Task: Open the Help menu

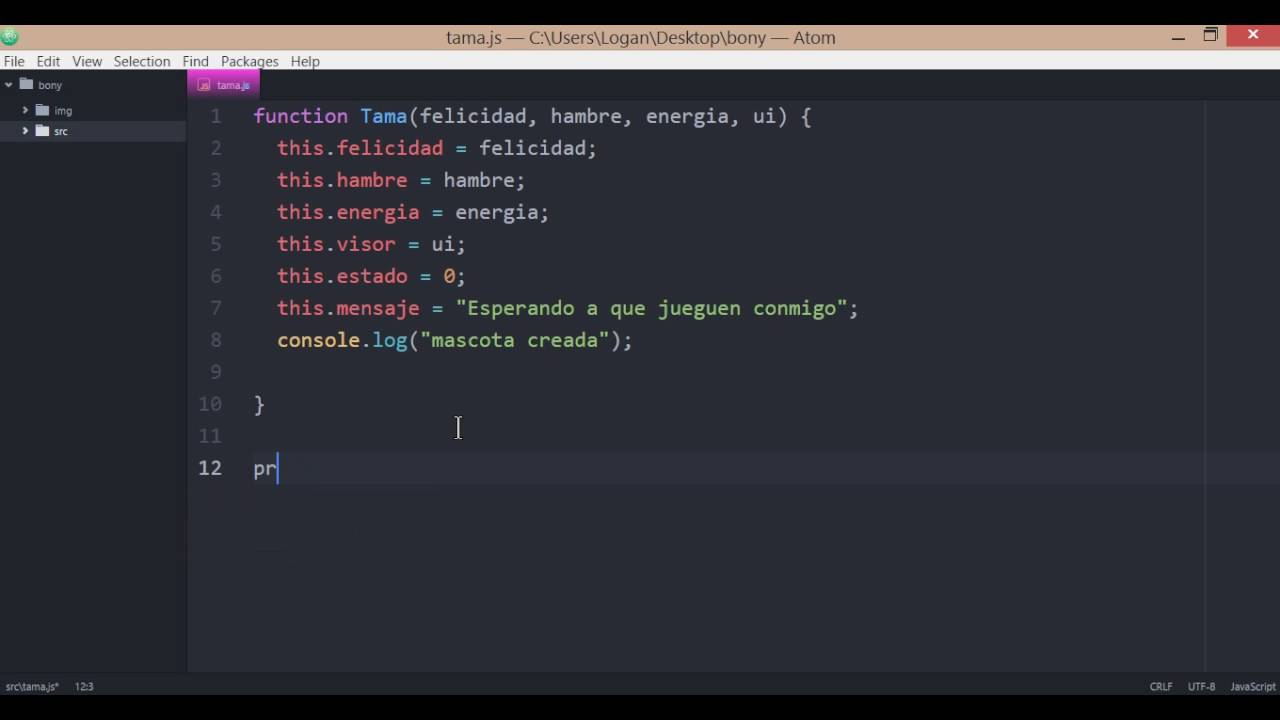Action: coord(305,61)
